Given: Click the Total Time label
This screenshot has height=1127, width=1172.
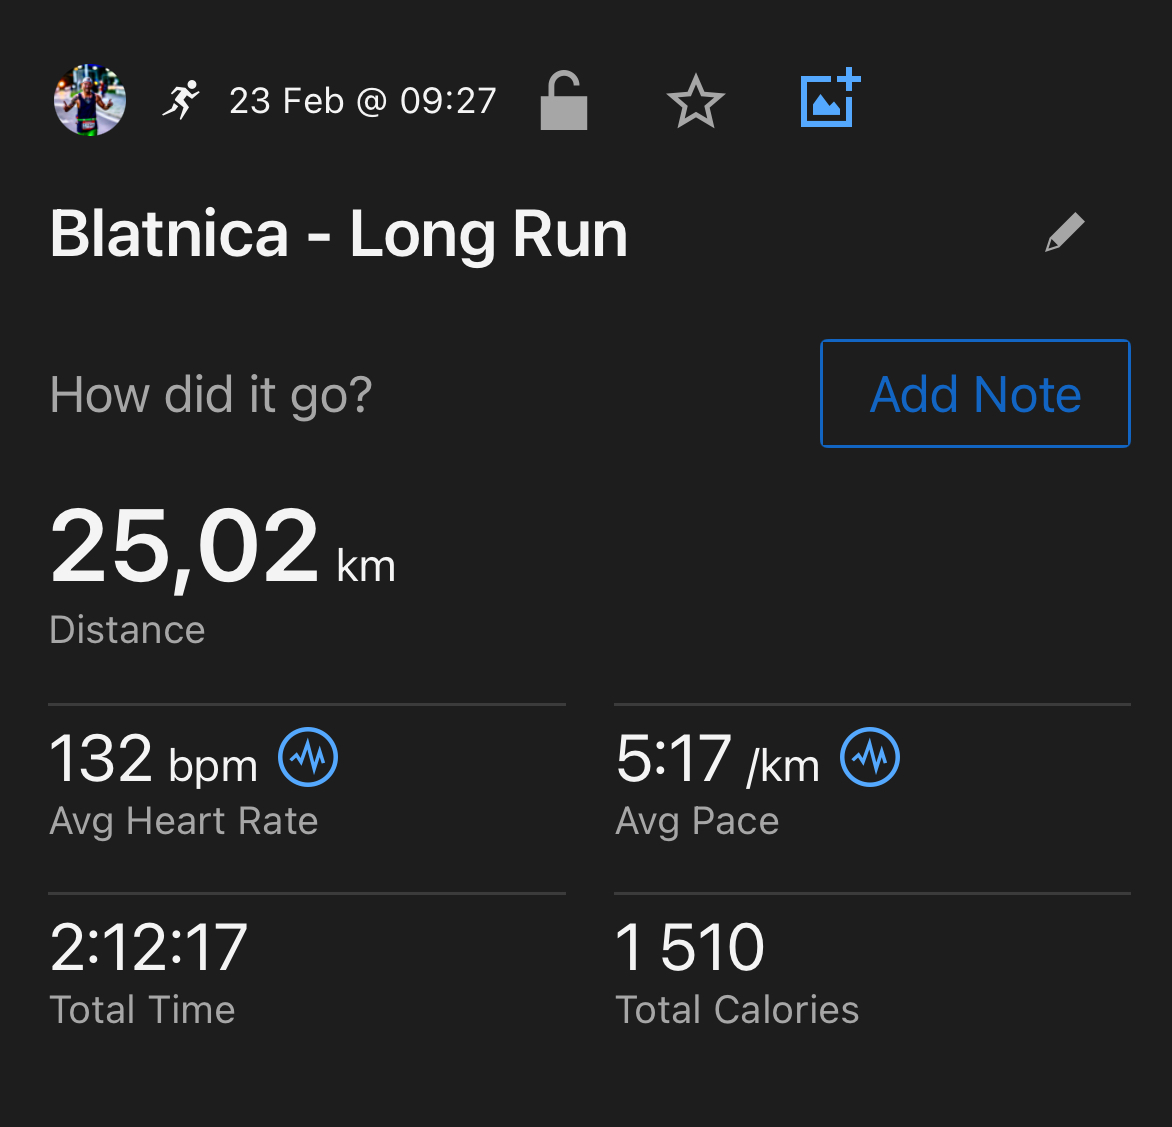Looking at the screenshot, I should 142,1010.
